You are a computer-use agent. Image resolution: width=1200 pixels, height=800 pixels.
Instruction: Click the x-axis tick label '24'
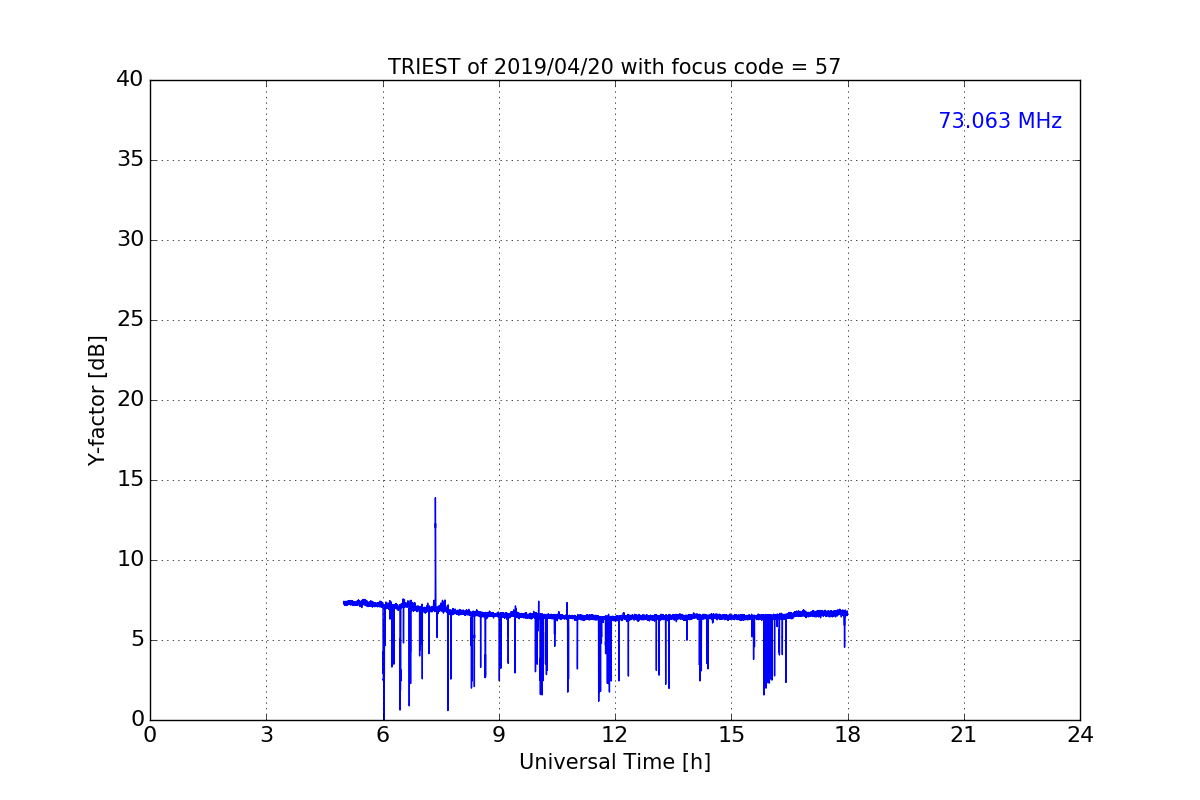pyautogui.click(x=1080, y=735)
